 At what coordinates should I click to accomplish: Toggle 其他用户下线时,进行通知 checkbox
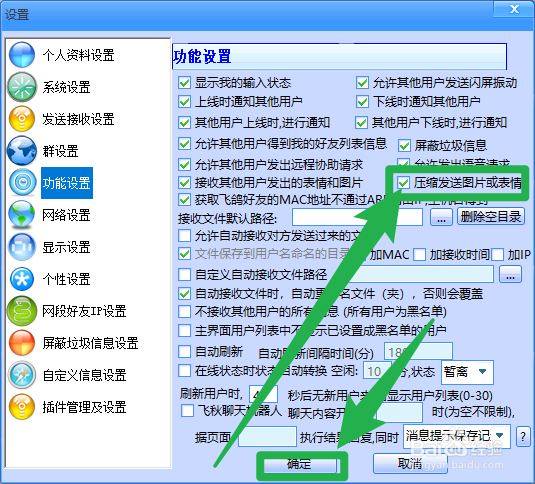tap(361, 122)
